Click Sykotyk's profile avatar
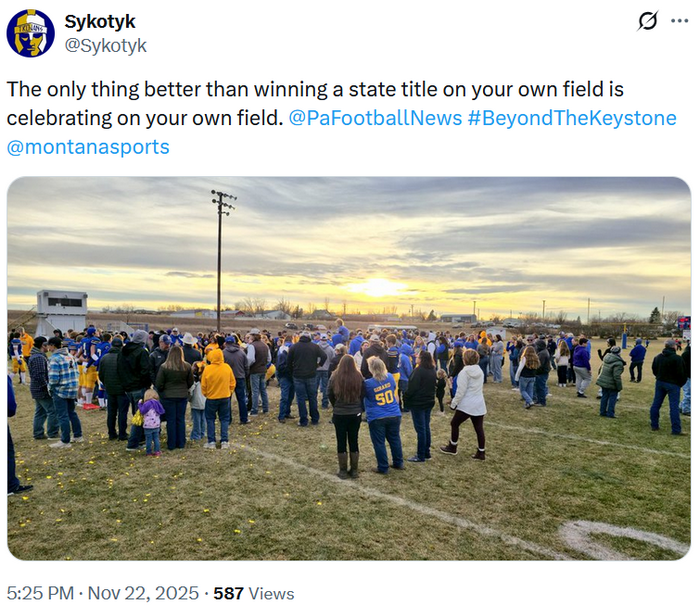 31,33
